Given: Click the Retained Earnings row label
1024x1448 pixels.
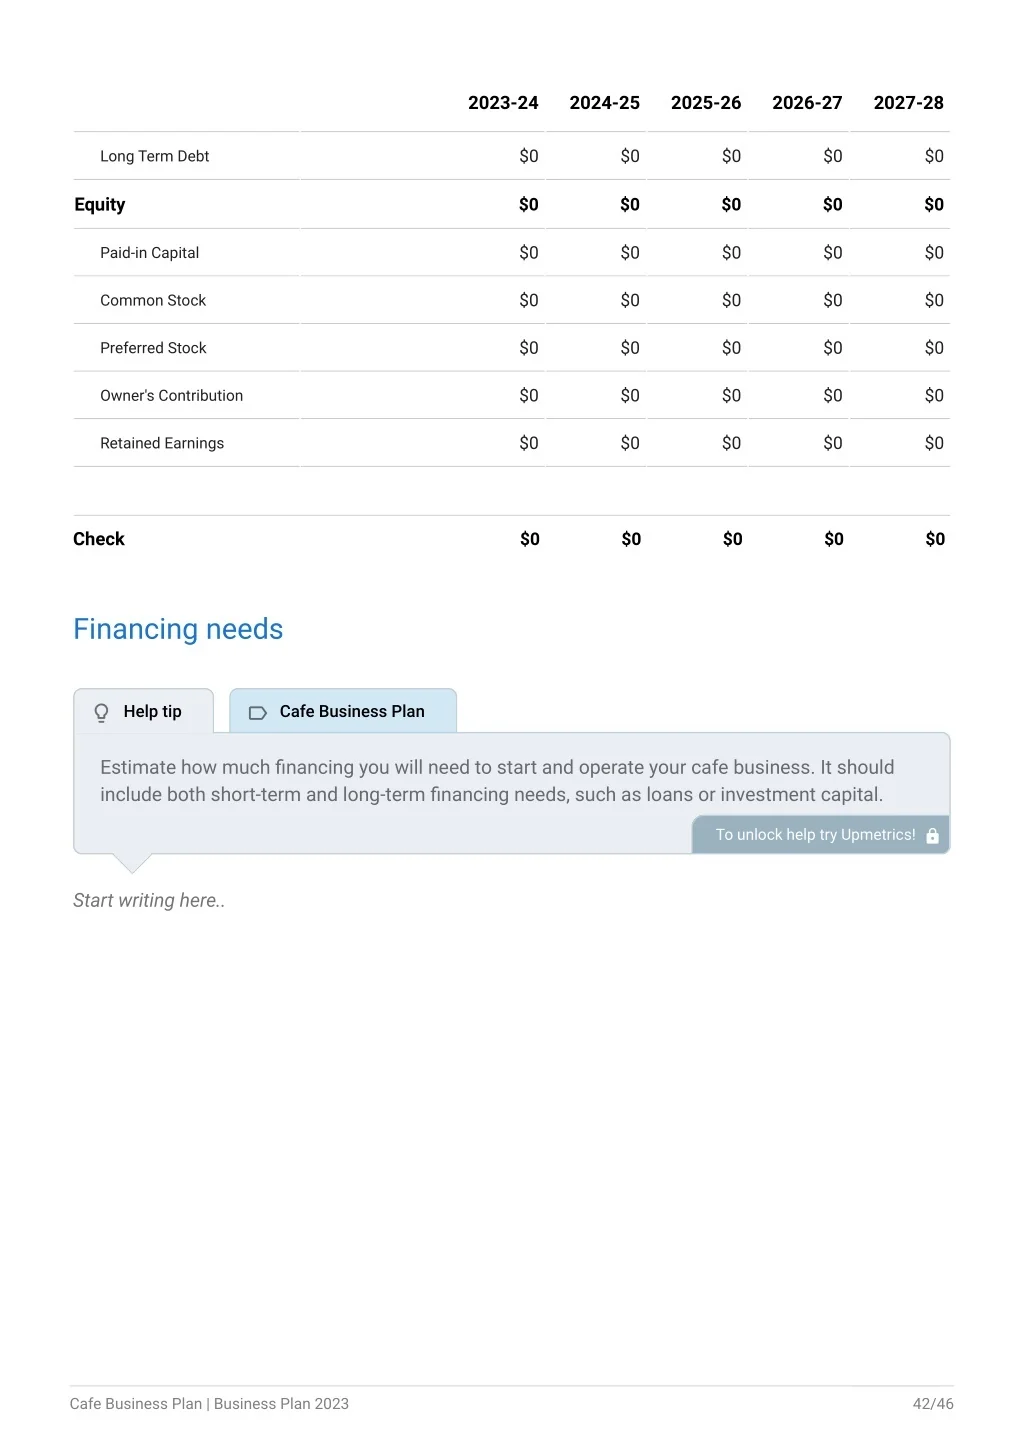Looking at the screenshot, I should (x=162, y=443).
